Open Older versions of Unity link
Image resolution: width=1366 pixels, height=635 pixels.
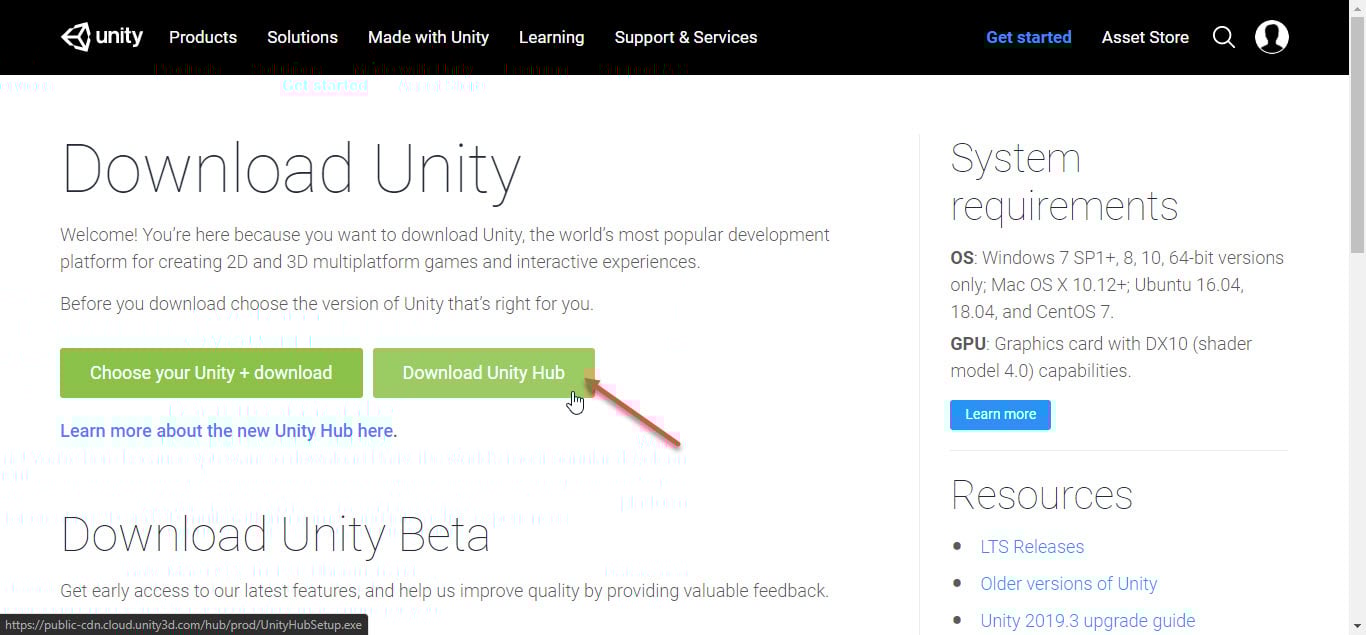pyautogui.click(x=1068, y=584)
